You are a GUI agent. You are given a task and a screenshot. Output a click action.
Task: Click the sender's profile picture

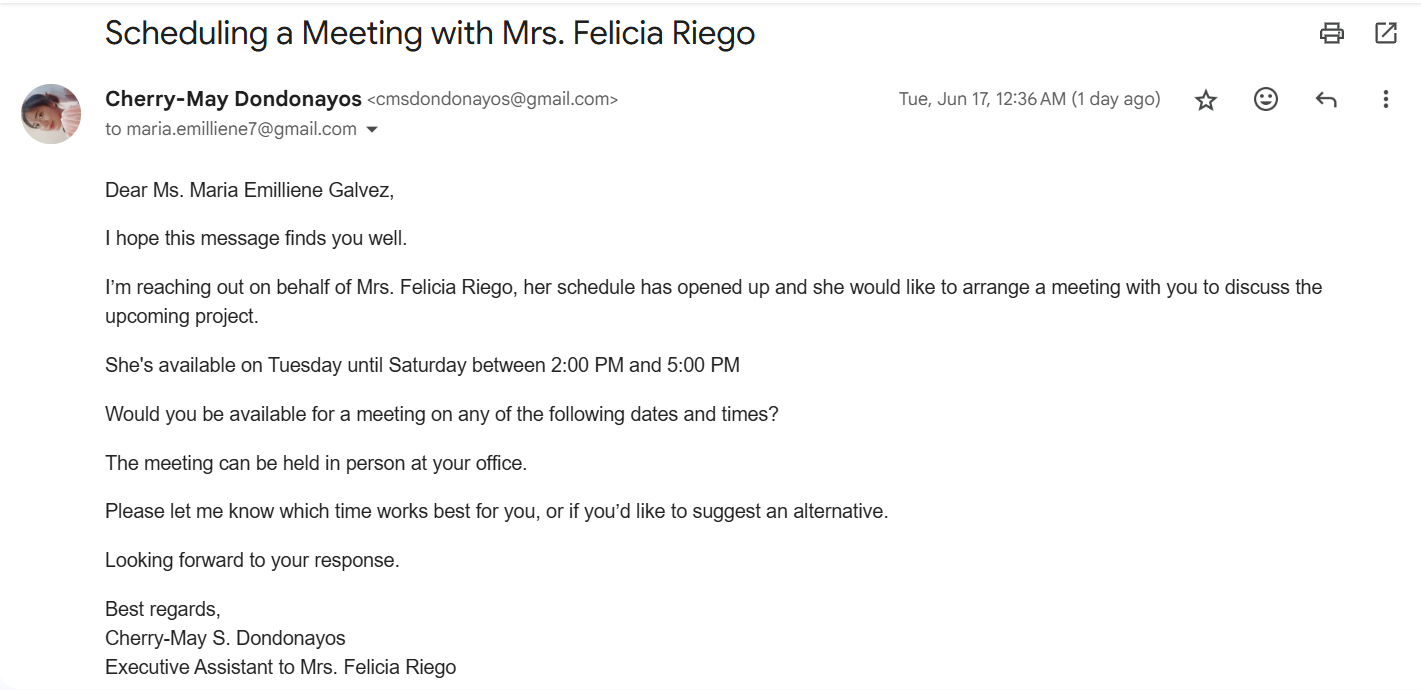coord(51,114)
